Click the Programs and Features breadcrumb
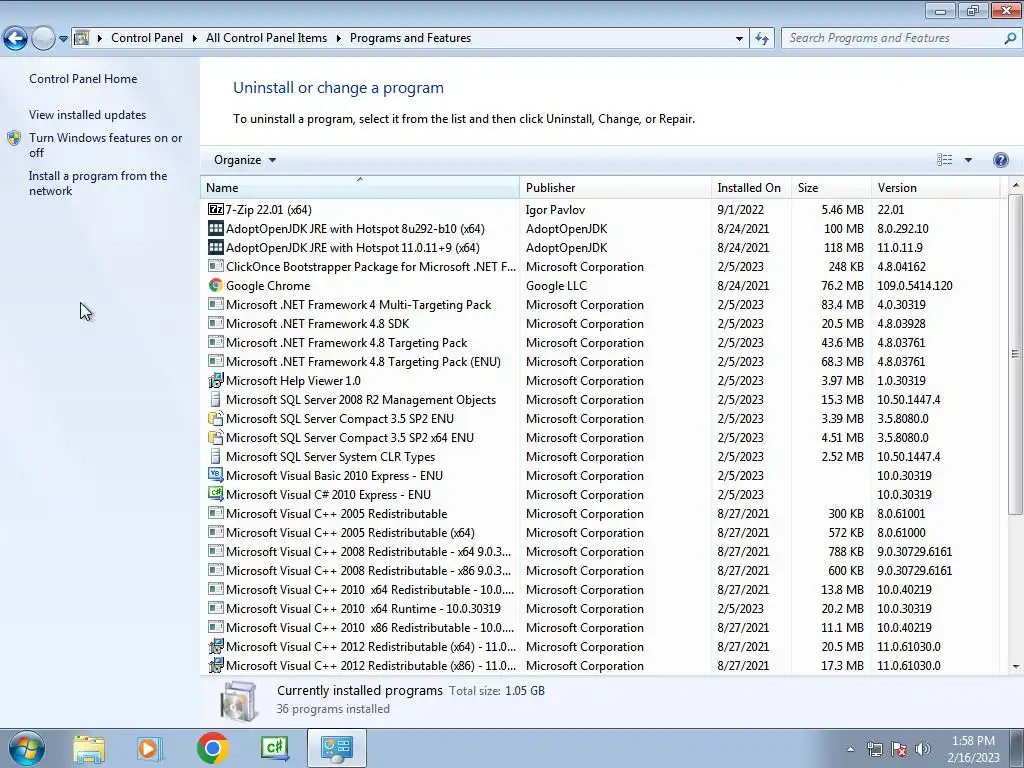Image resolution: width=1024 pixels, height=768 pixels. click(x=410, y=38)
